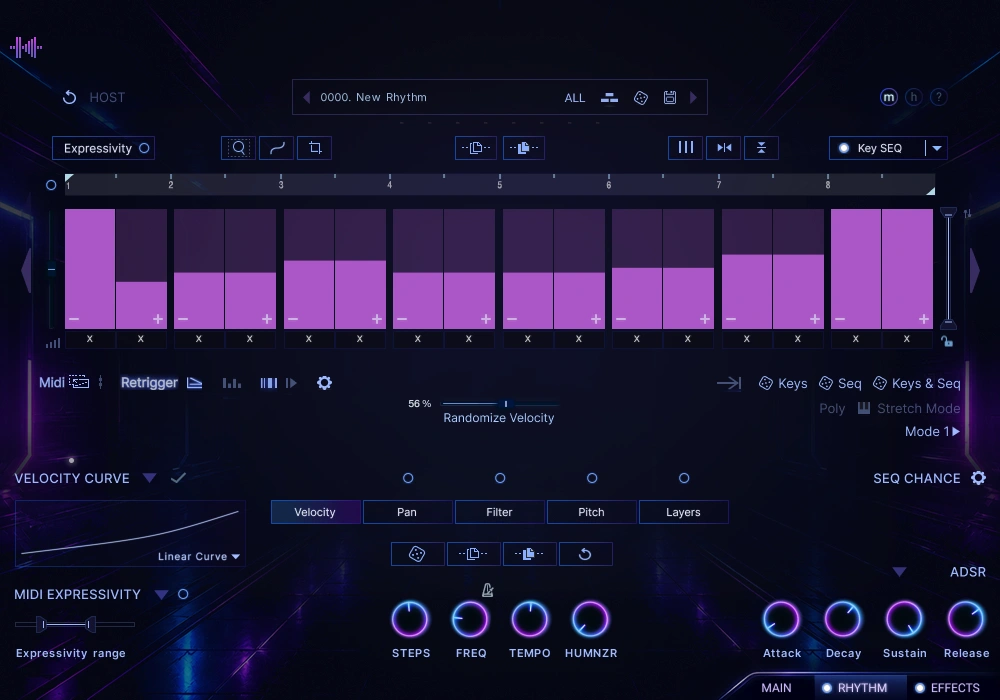The width and height of the screenshot is (1000, 700).
Task: Open the sequencer settings gear
Action: pos(325,383)
